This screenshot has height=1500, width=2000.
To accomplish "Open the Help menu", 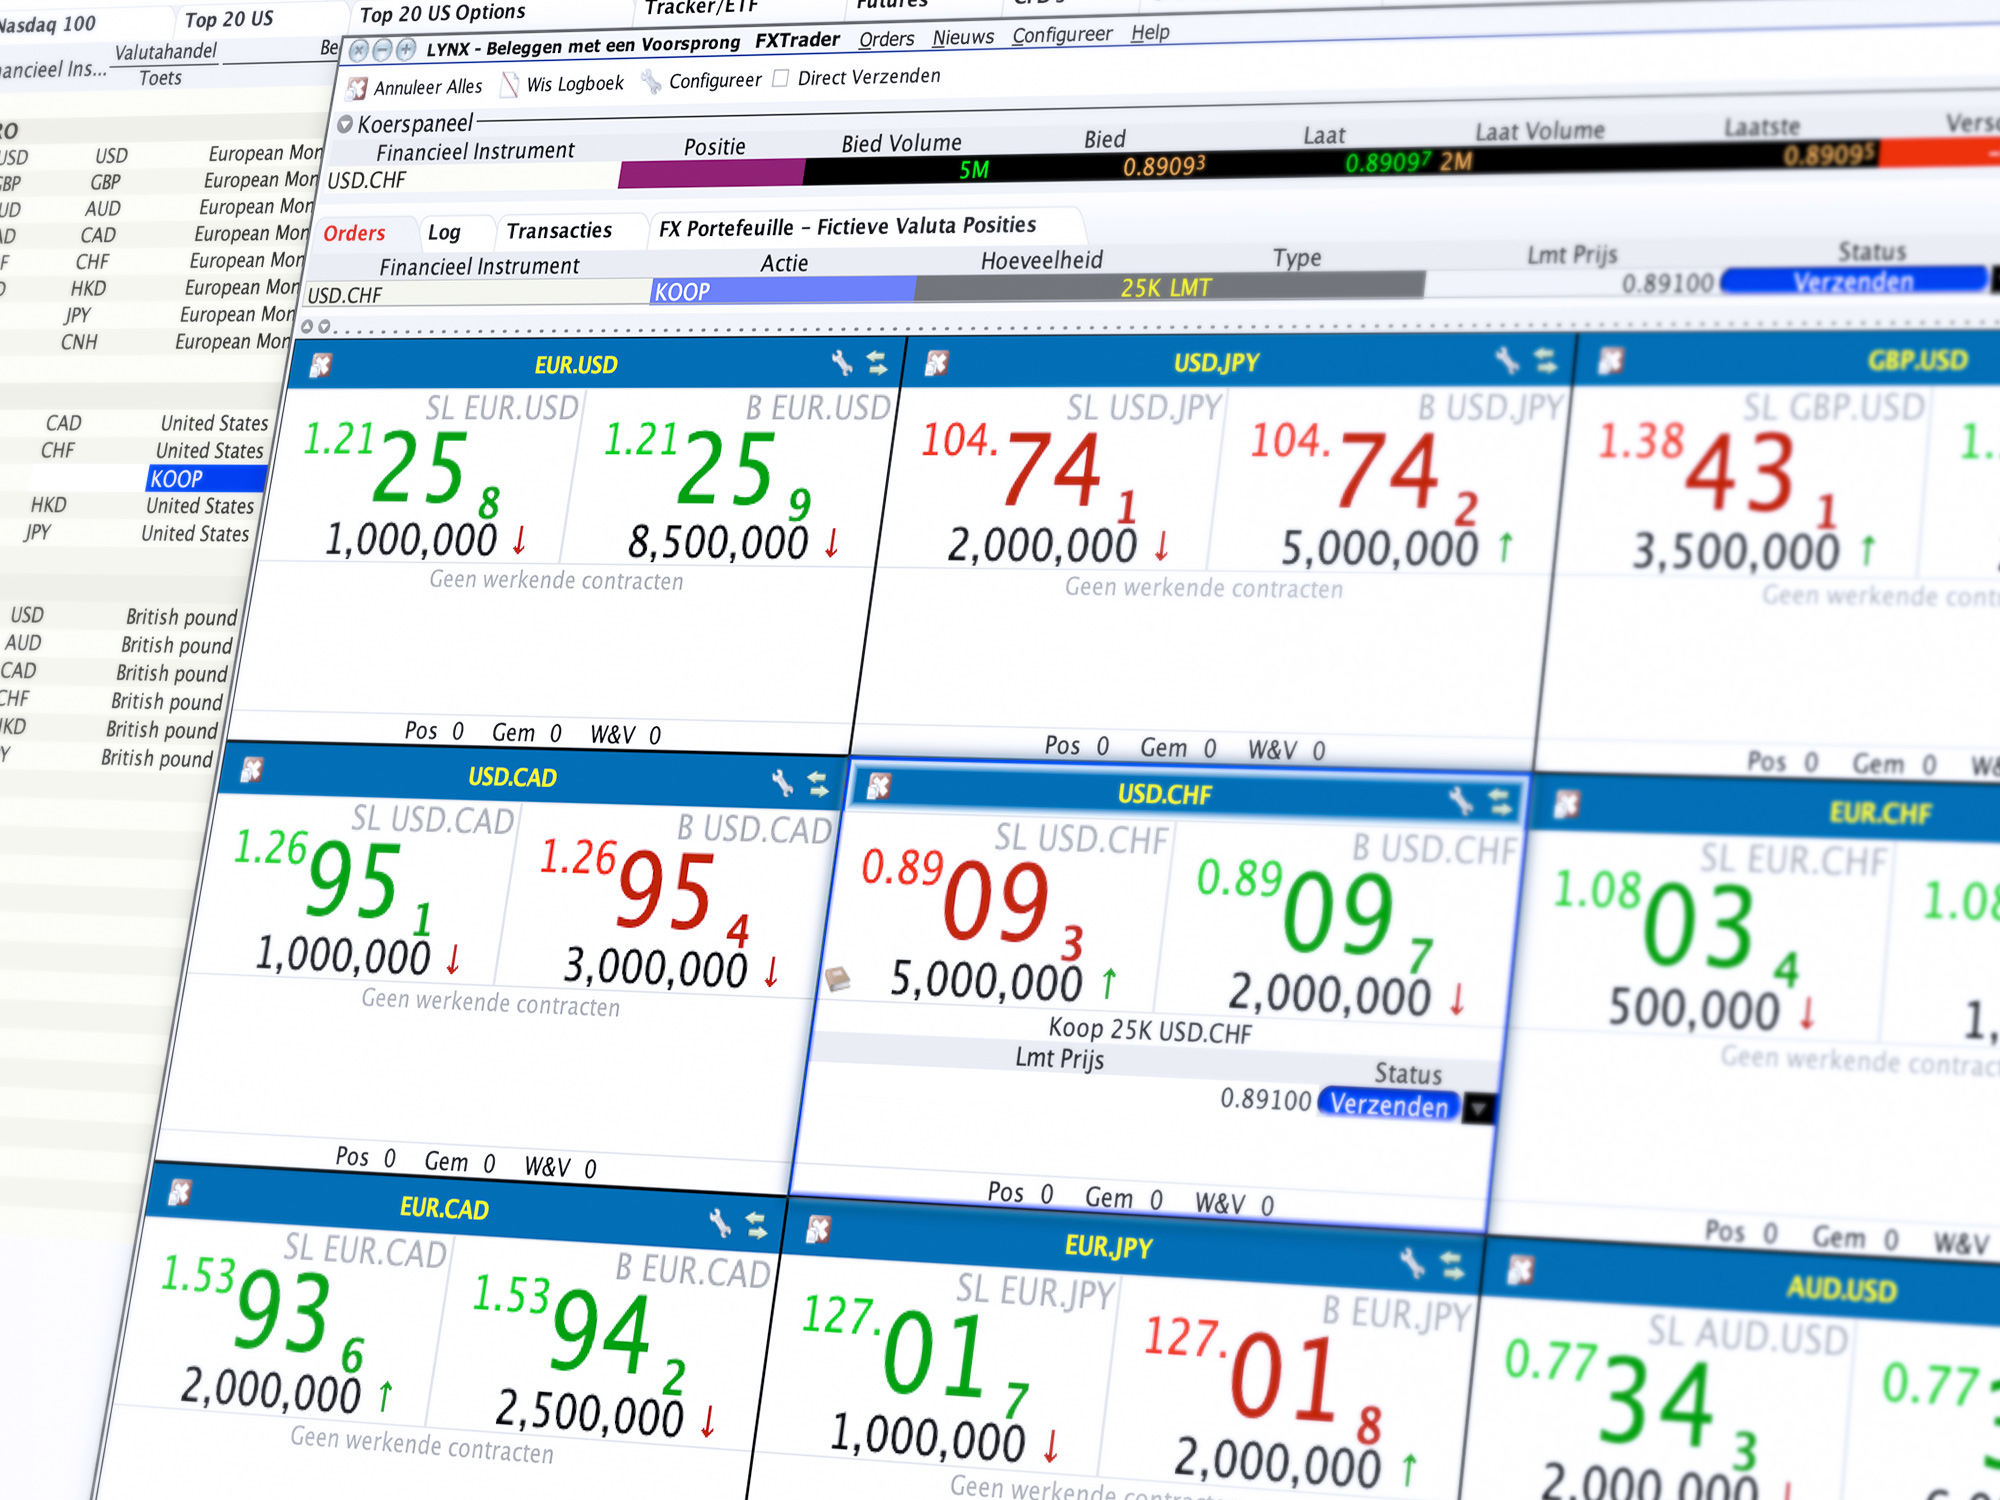I will pos(1150,33).
